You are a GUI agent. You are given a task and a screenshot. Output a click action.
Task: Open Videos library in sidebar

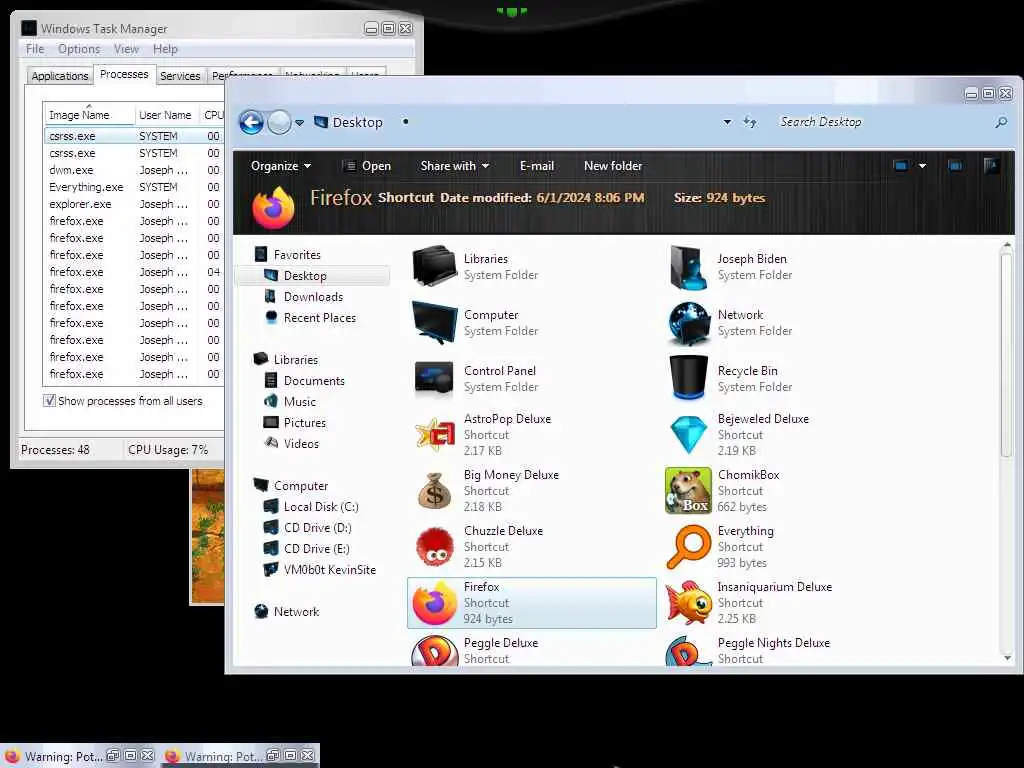[x=291, y=443]
